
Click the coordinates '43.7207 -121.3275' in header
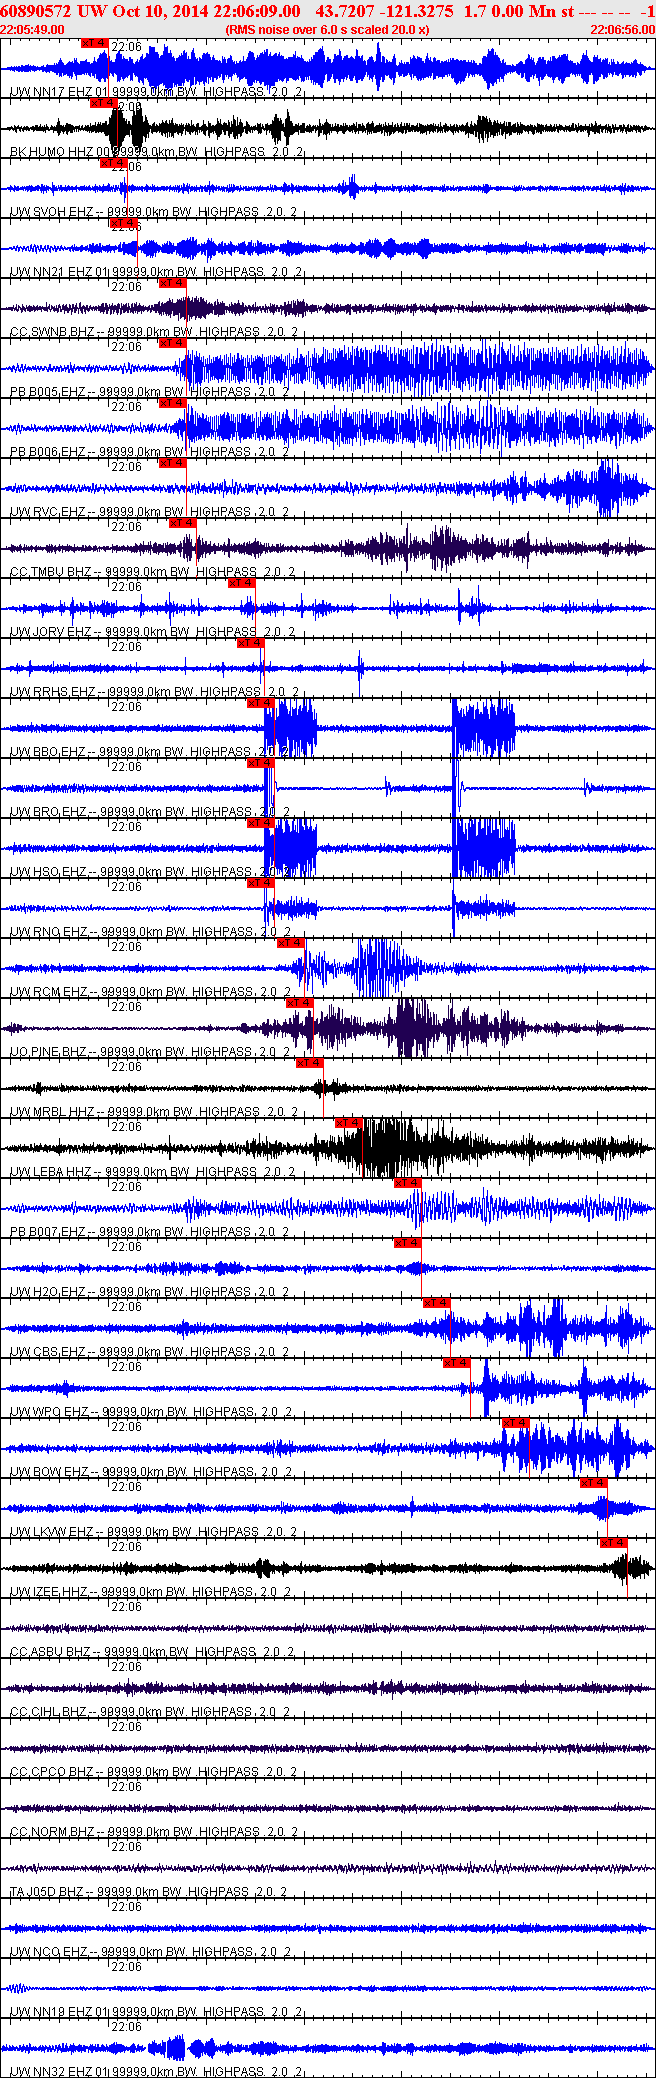tap(384, 11)
